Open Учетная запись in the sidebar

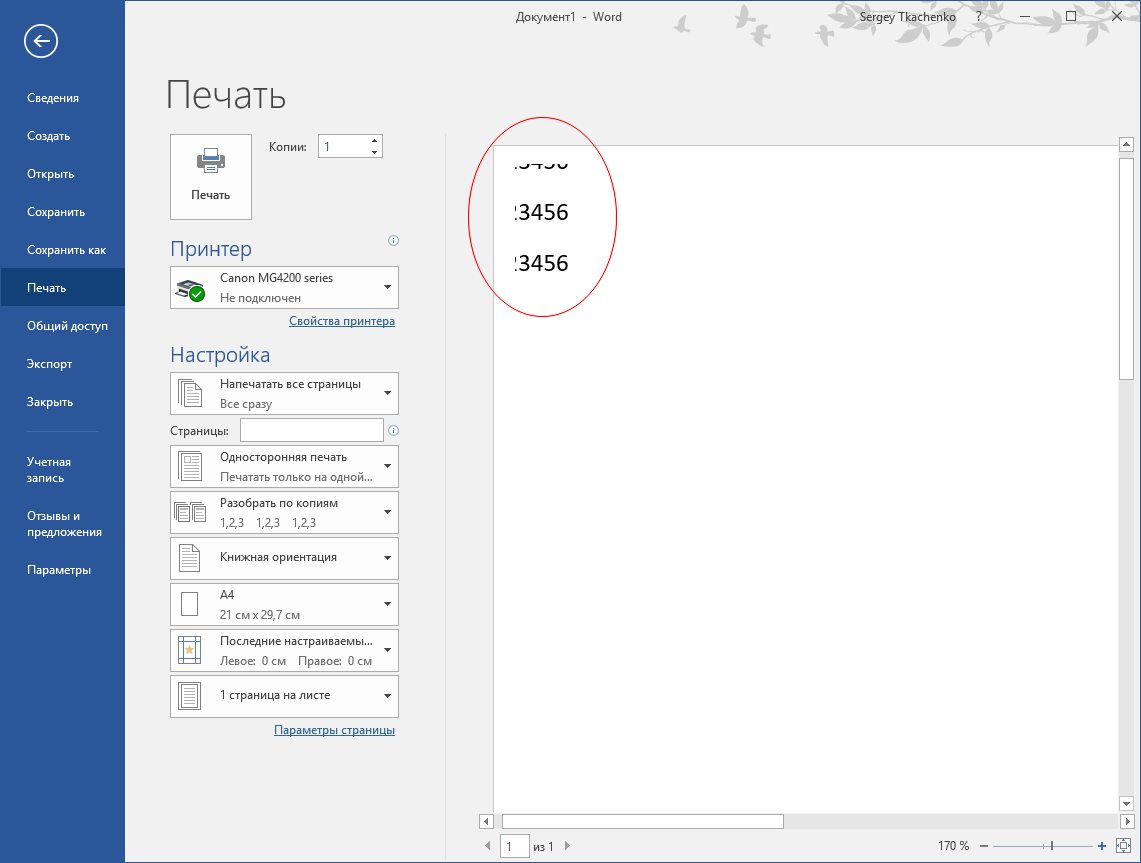pyautogui.click(x=63, y=470)
